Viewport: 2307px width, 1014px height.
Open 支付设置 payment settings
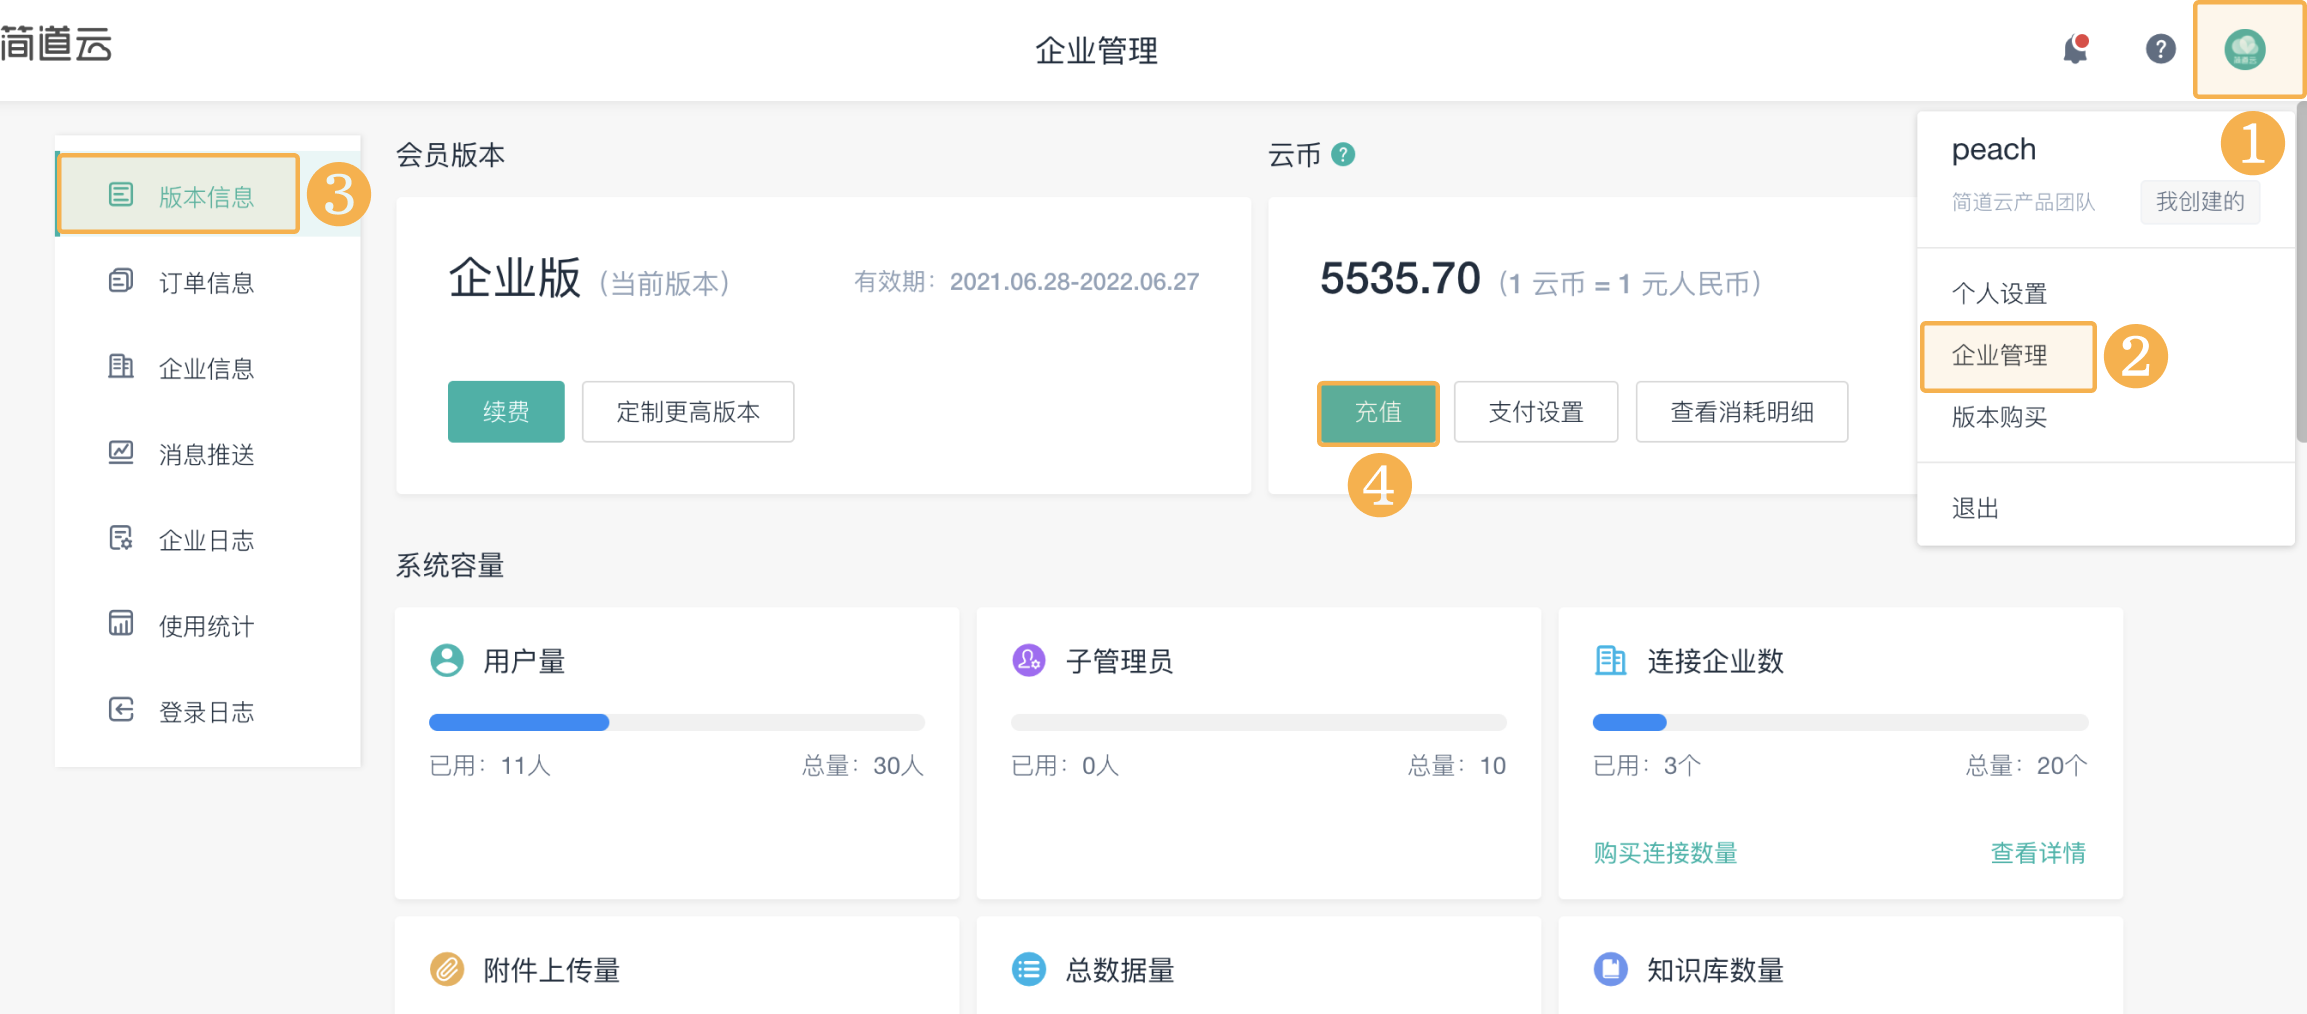click(1536, 412)
